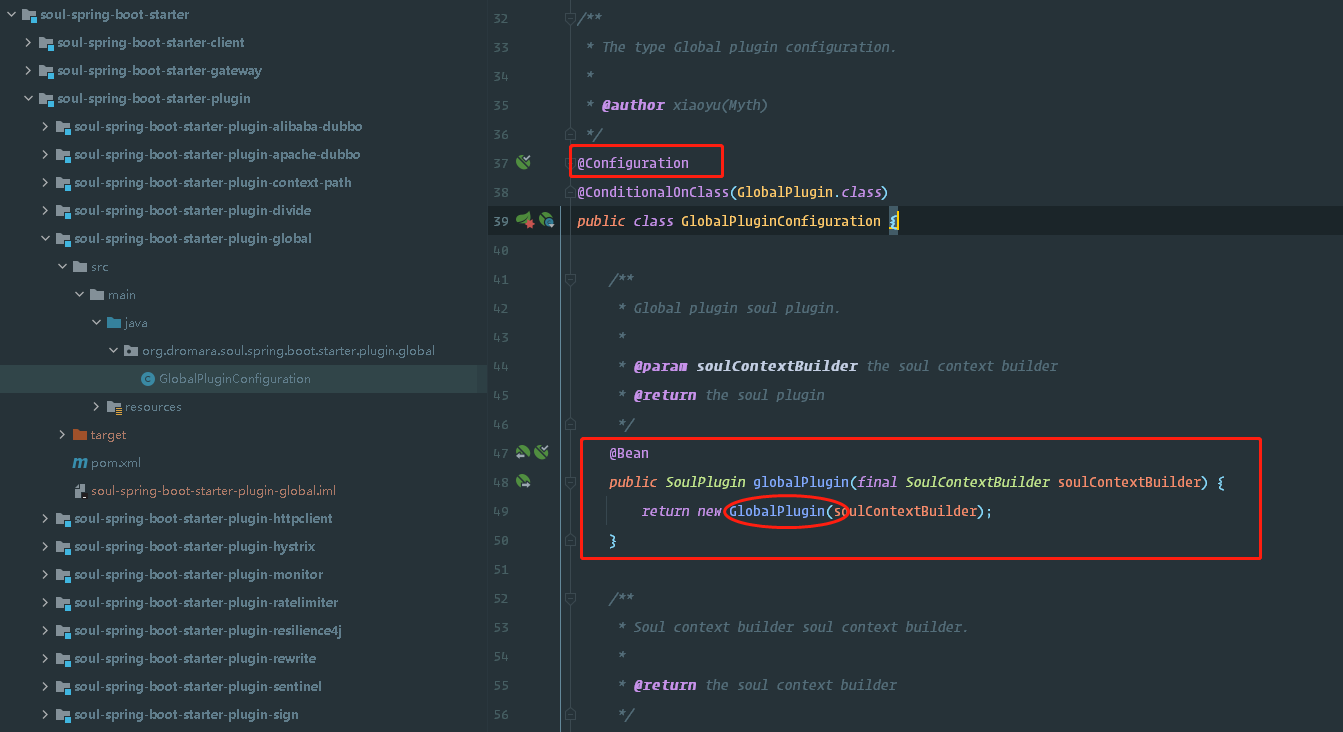Image resolution: width=1343 pixels, height=732 pixels.
Task: Click the orange target folder icon
Action: pos(81,435)
